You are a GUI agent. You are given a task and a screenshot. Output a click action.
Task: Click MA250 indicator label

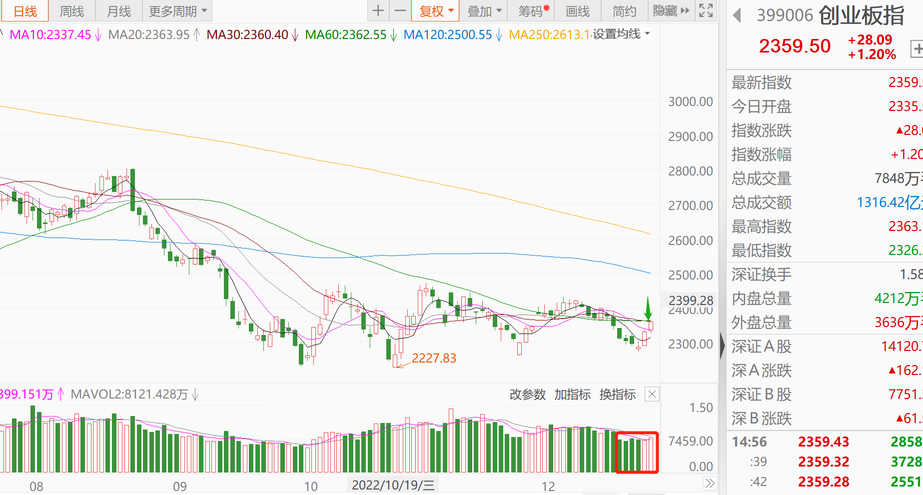[549, 35]
